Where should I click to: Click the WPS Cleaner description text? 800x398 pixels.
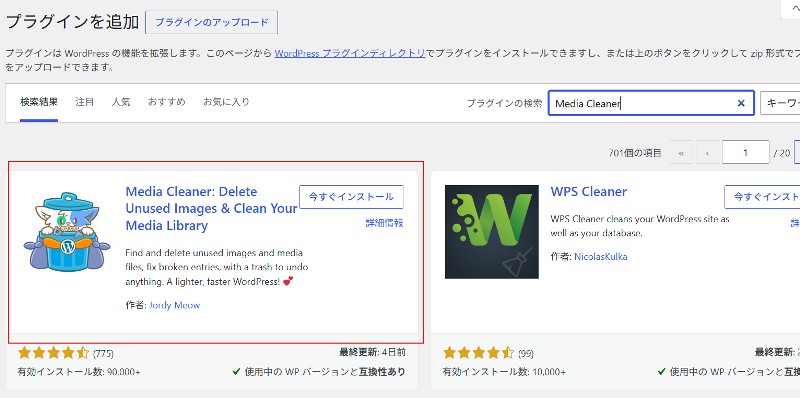[x=640, y=226]
